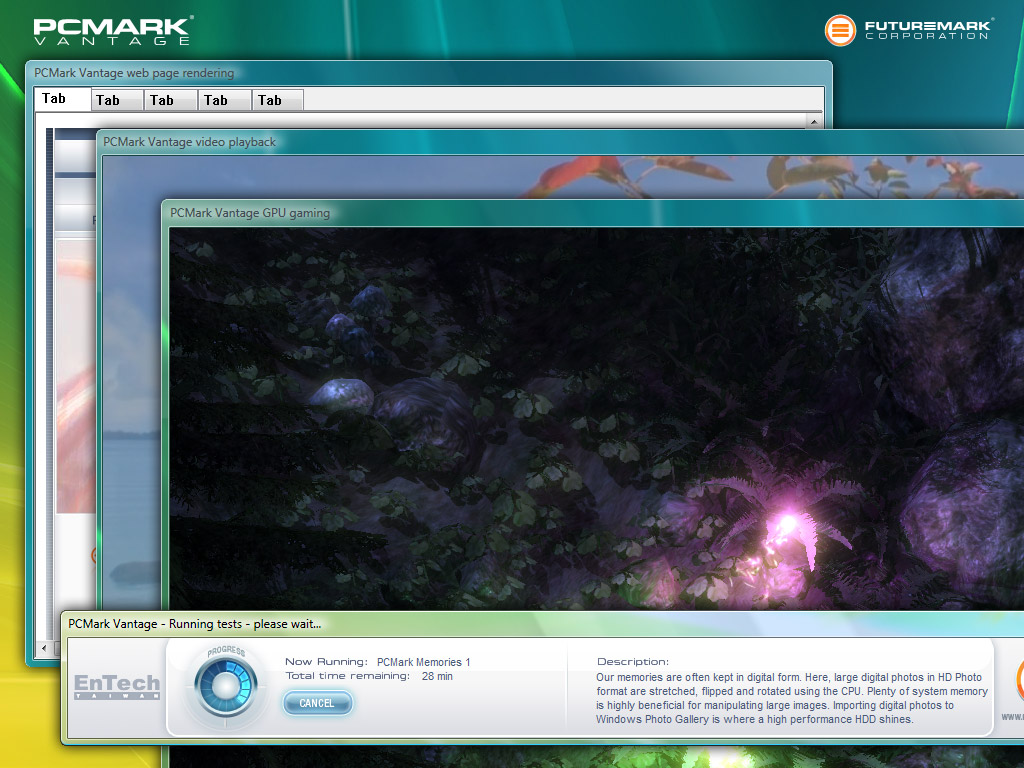Click the 'Total time remaining:' label
This screenshot has height=768, width=1024.
[x=347, y=676]
